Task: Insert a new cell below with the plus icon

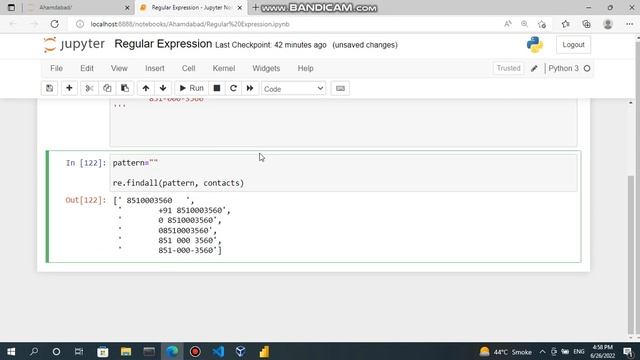Action: pyautogui.click(x=69, y=88)
